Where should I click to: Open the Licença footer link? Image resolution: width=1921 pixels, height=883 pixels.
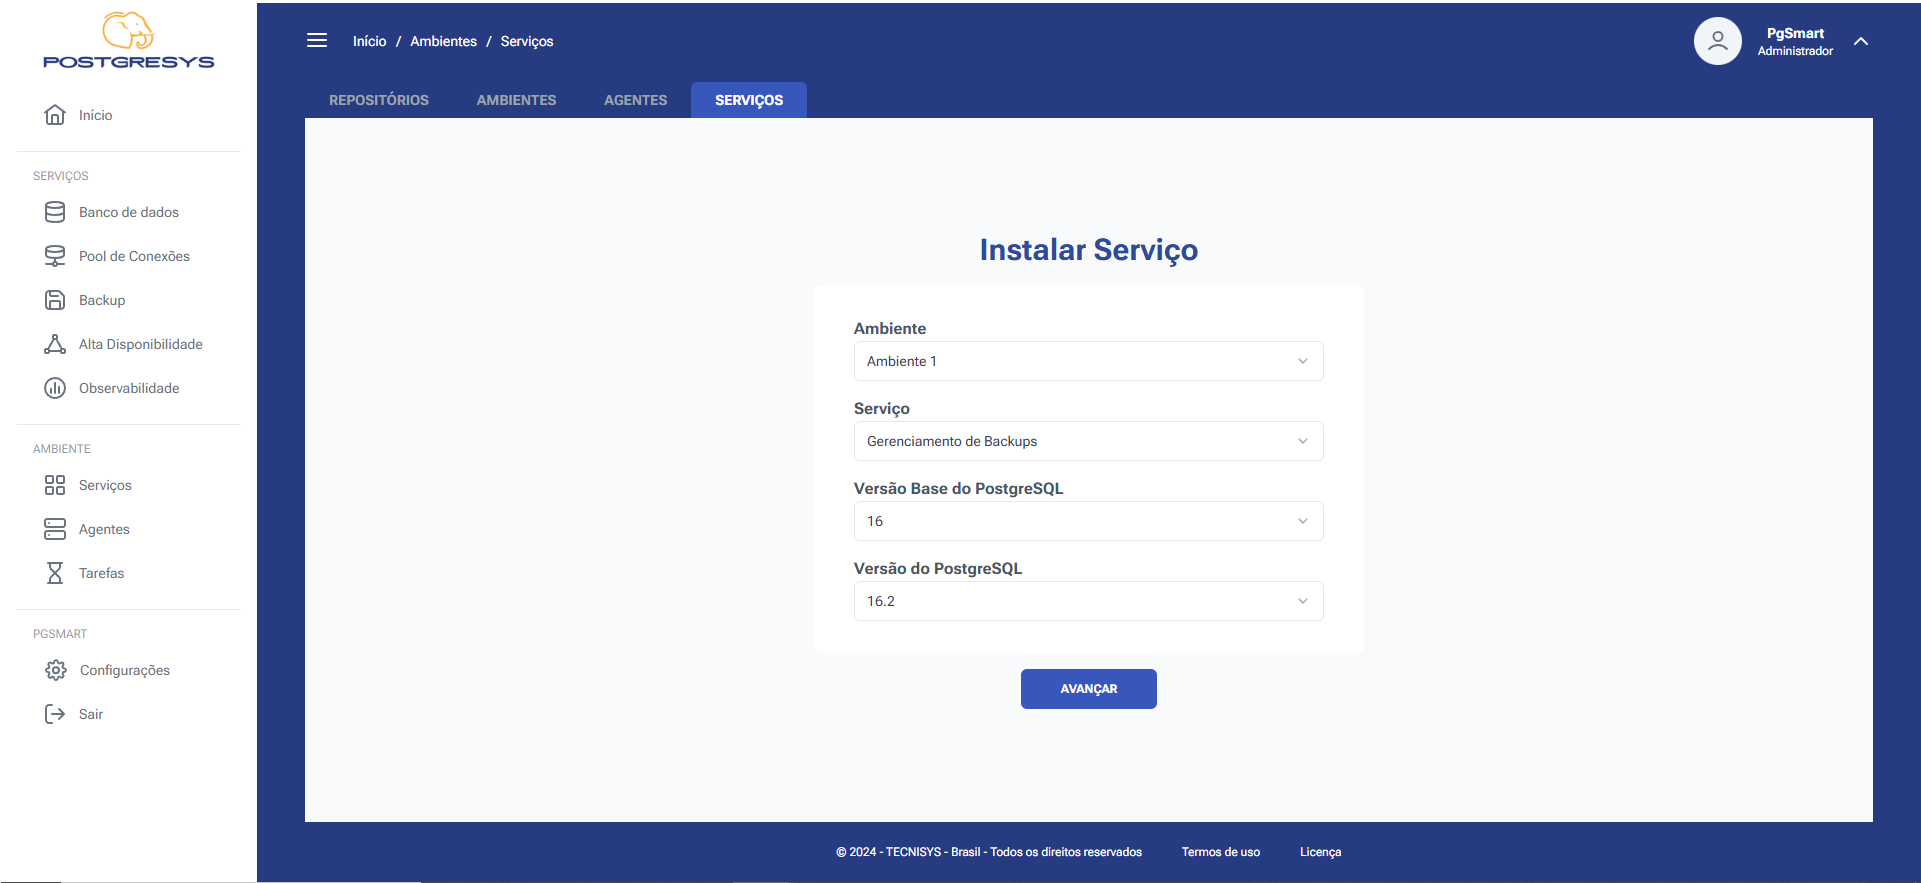point(1320,852)
